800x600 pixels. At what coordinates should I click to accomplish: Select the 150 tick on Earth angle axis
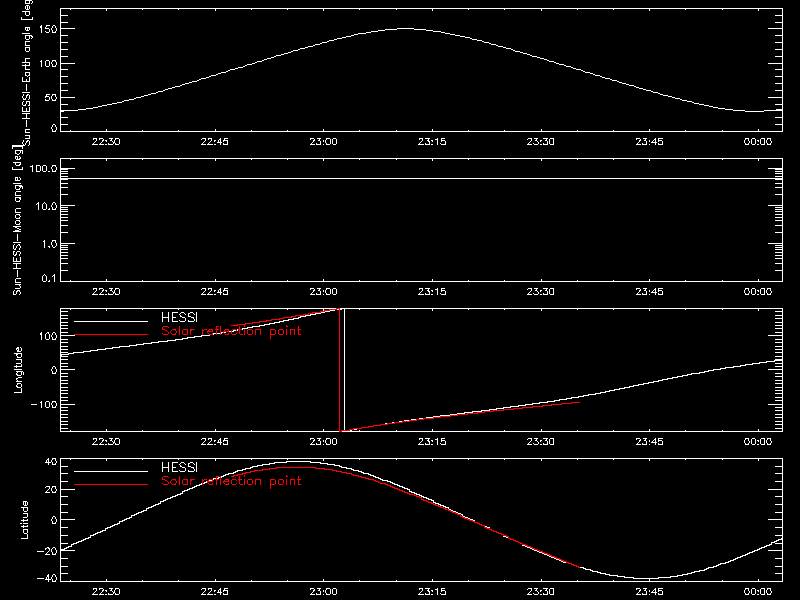coord(48,29)
